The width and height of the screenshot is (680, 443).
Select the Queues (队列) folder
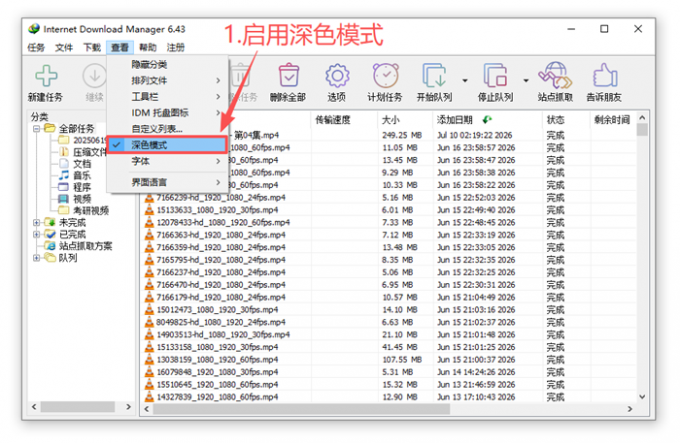coord(68,257)
